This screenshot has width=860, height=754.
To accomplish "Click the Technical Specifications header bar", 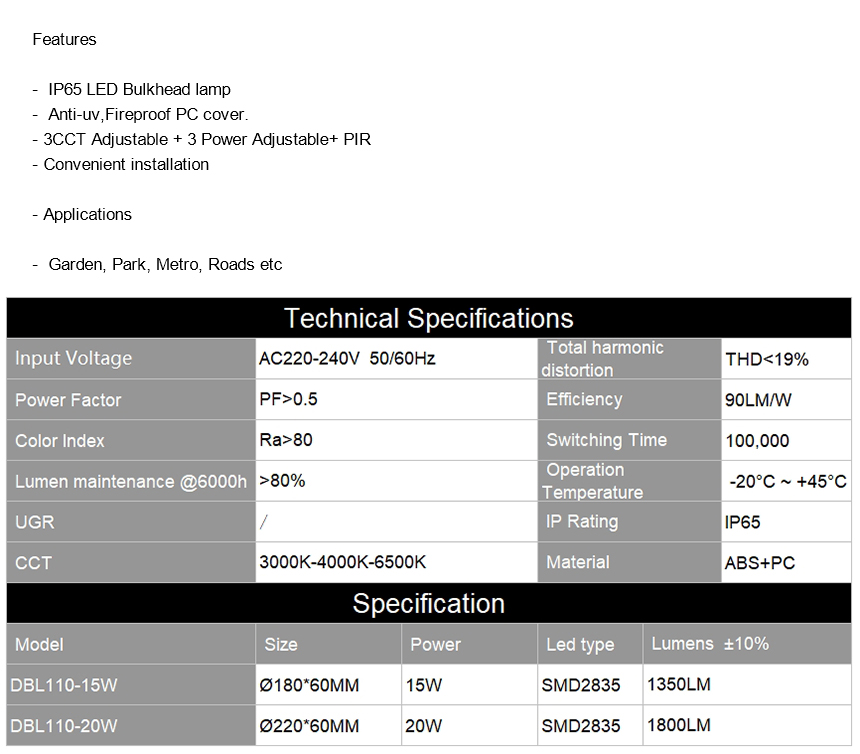I will pyautogui.click(x=429, y=318).
